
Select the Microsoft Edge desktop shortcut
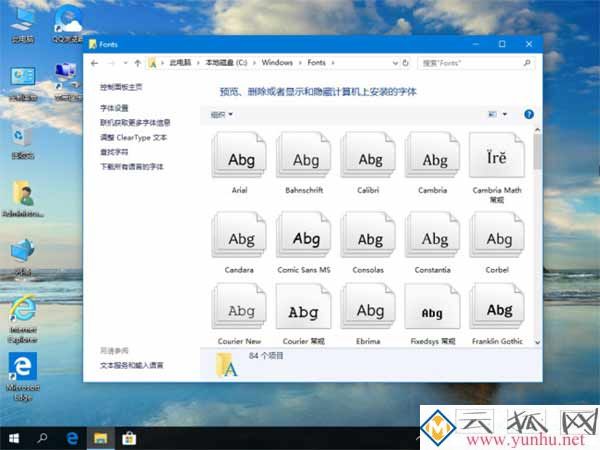coord(23,377)
